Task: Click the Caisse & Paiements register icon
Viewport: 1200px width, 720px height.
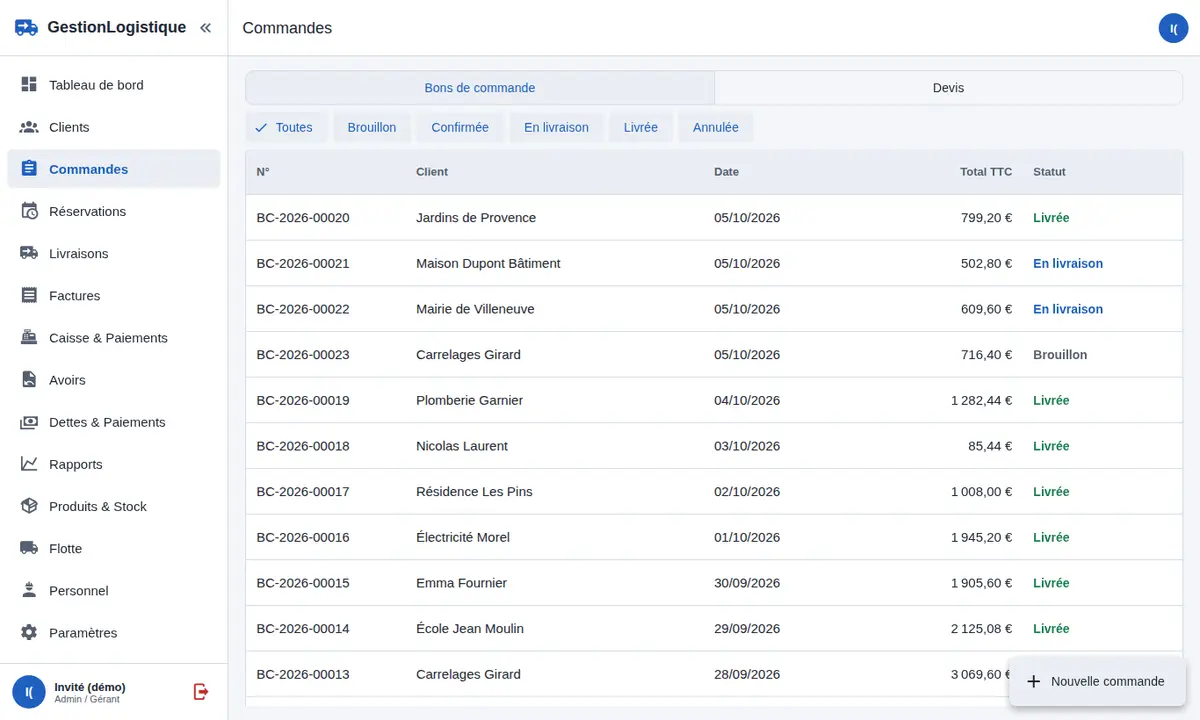Action: pyautogui.click(x=29, y=337)
